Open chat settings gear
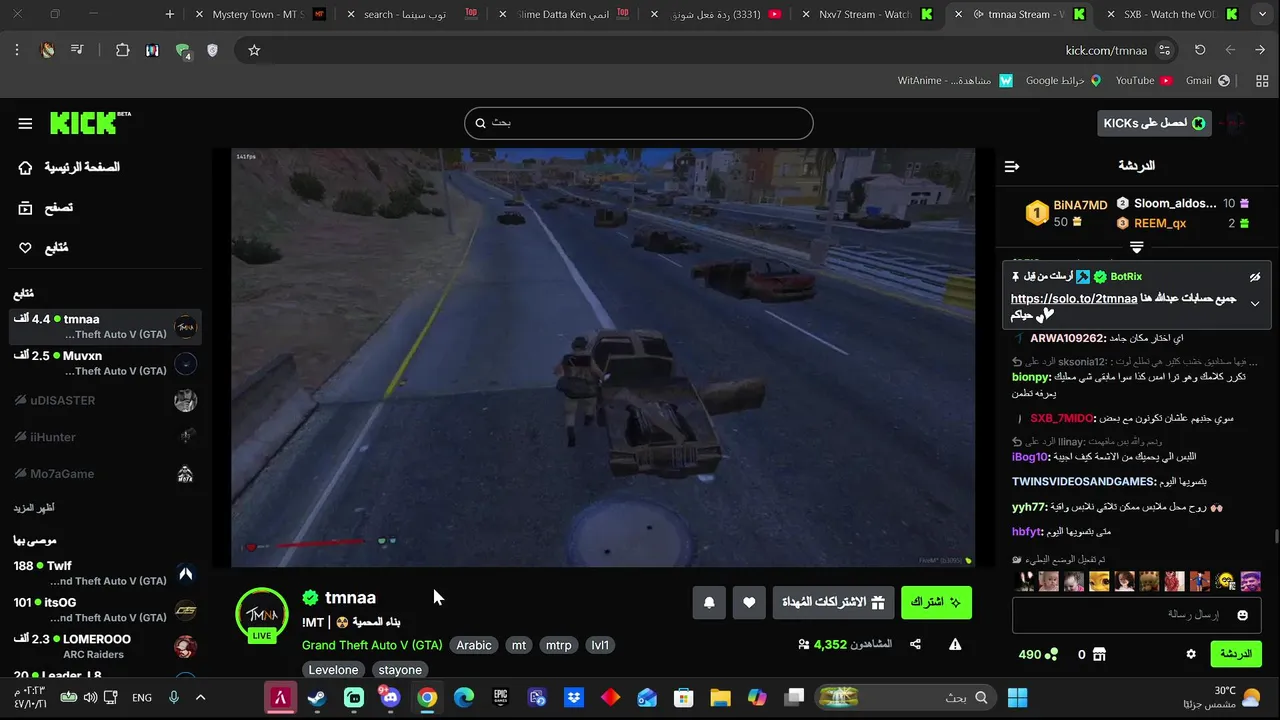The height and width of the screenshot is (720, 1280). (1191, 654)
